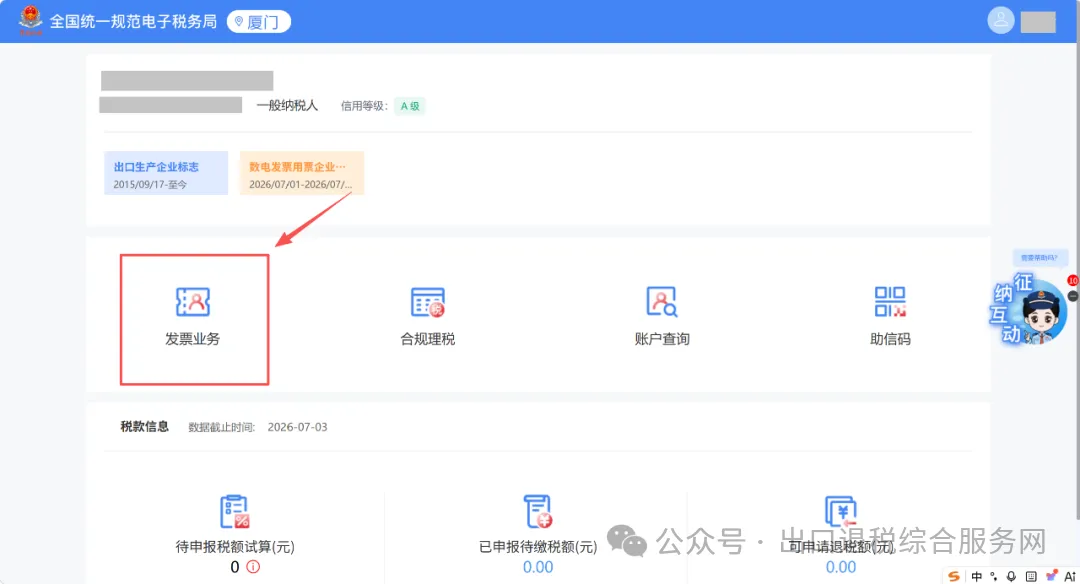This screenshot has width=1080, height=584.
Task: Open the 助信码 QR code icon
Action: pos(890,302)
